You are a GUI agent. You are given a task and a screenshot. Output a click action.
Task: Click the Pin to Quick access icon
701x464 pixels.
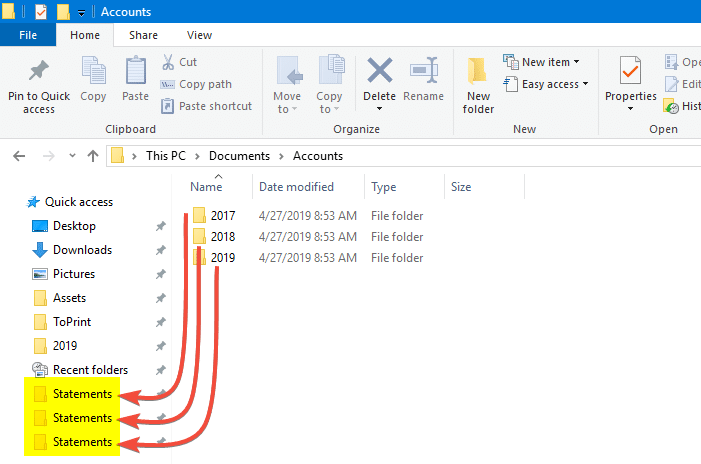[38, 71]
